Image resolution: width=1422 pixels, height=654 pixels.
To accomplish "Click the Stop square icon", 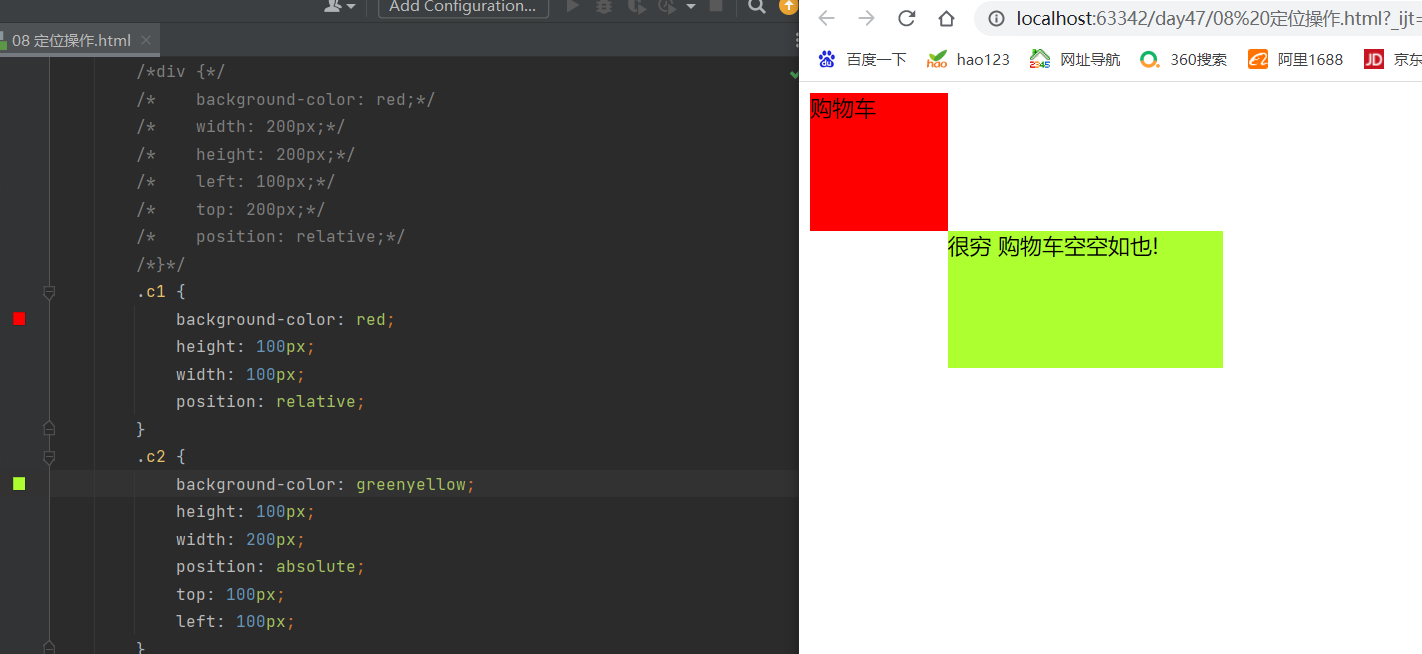I will [x=716, y=6].
